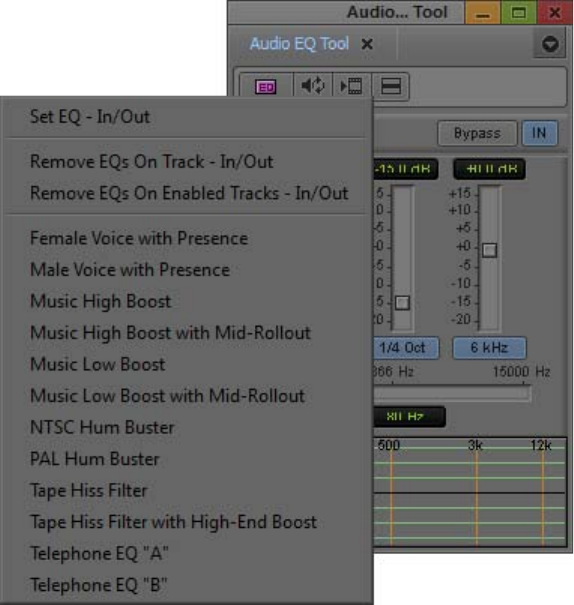This screenshot has height=605, width=574.
Task: Open the Audio EQ Tool fast menu arrow
Action: [x=550, y=44]
